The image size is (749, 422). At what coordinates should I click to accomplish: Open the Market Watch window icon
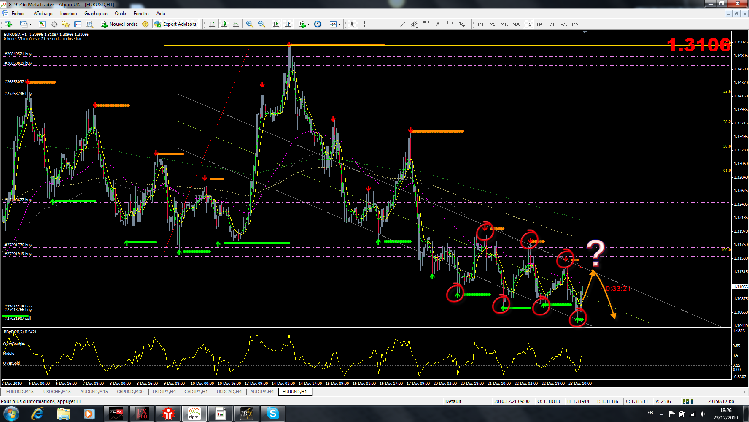pyautogui.click(x=43, y=23)
